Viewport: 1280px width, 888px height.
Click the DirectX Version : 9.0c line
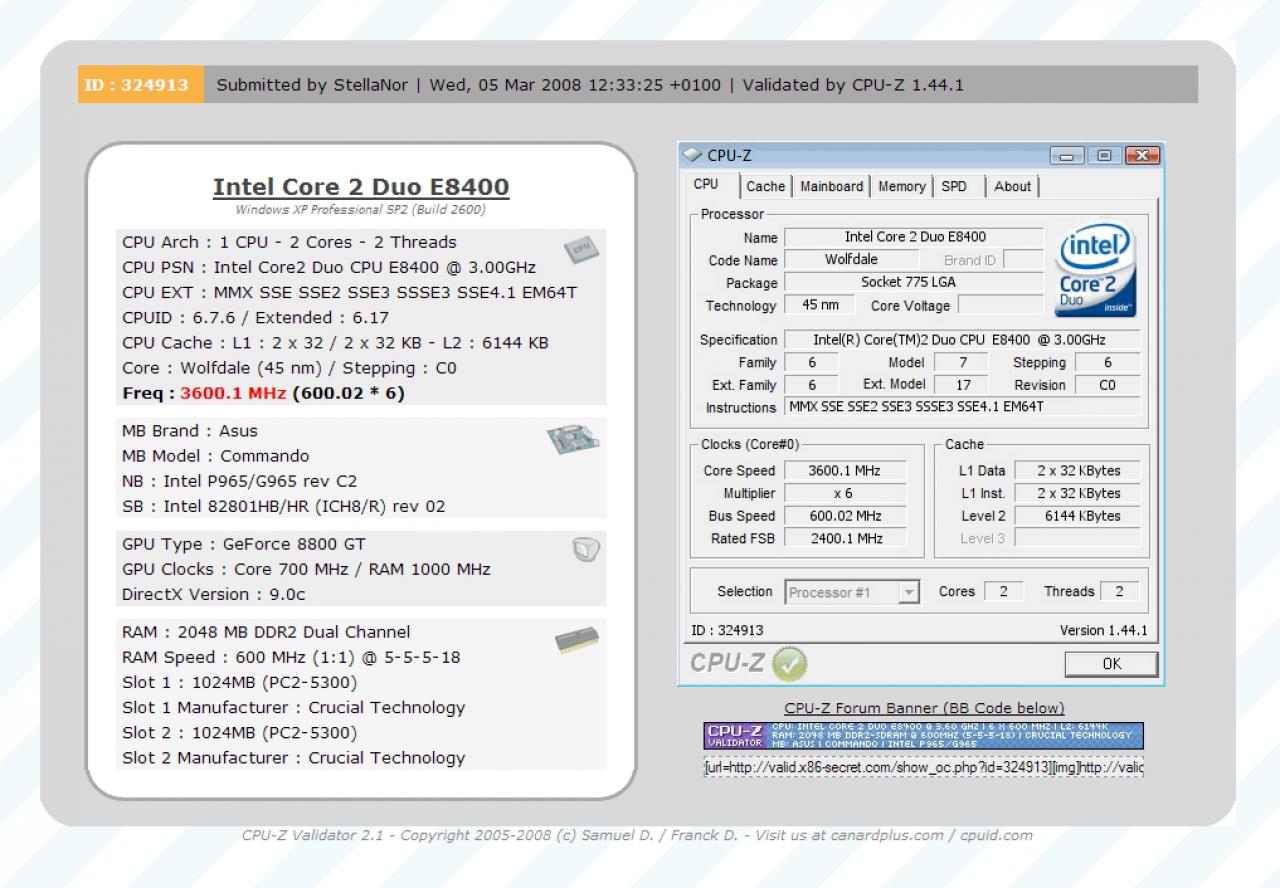coord(214,594)
